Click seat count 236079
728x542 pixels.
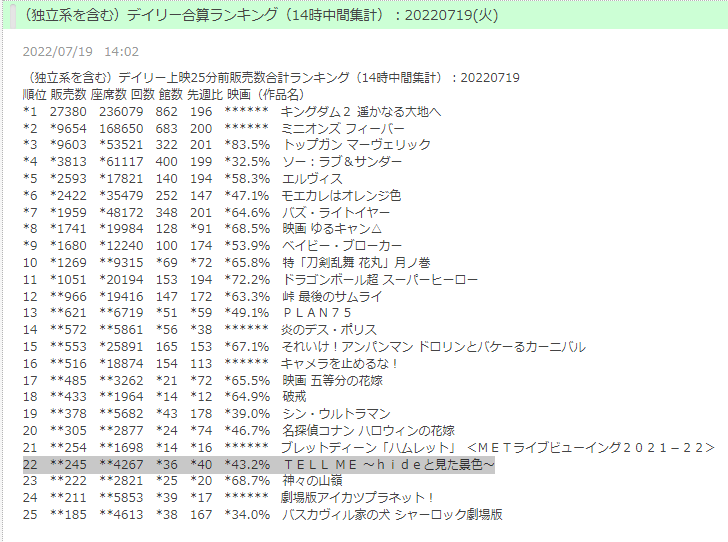point(121,112)
